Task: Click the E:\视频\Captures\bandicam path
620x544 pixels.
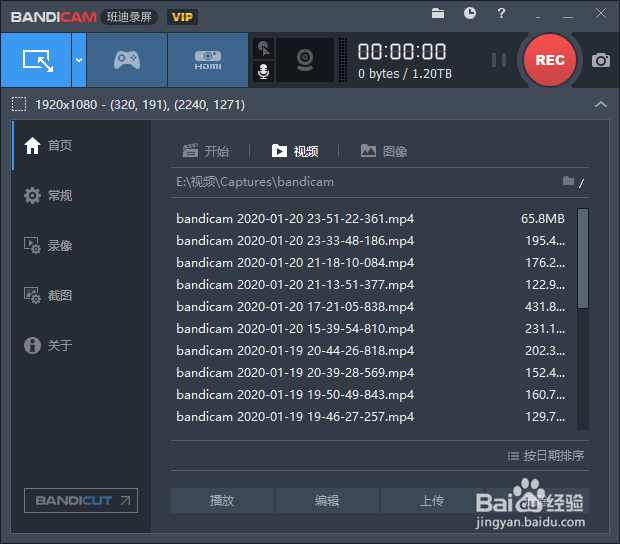Action: click(255, 182)
